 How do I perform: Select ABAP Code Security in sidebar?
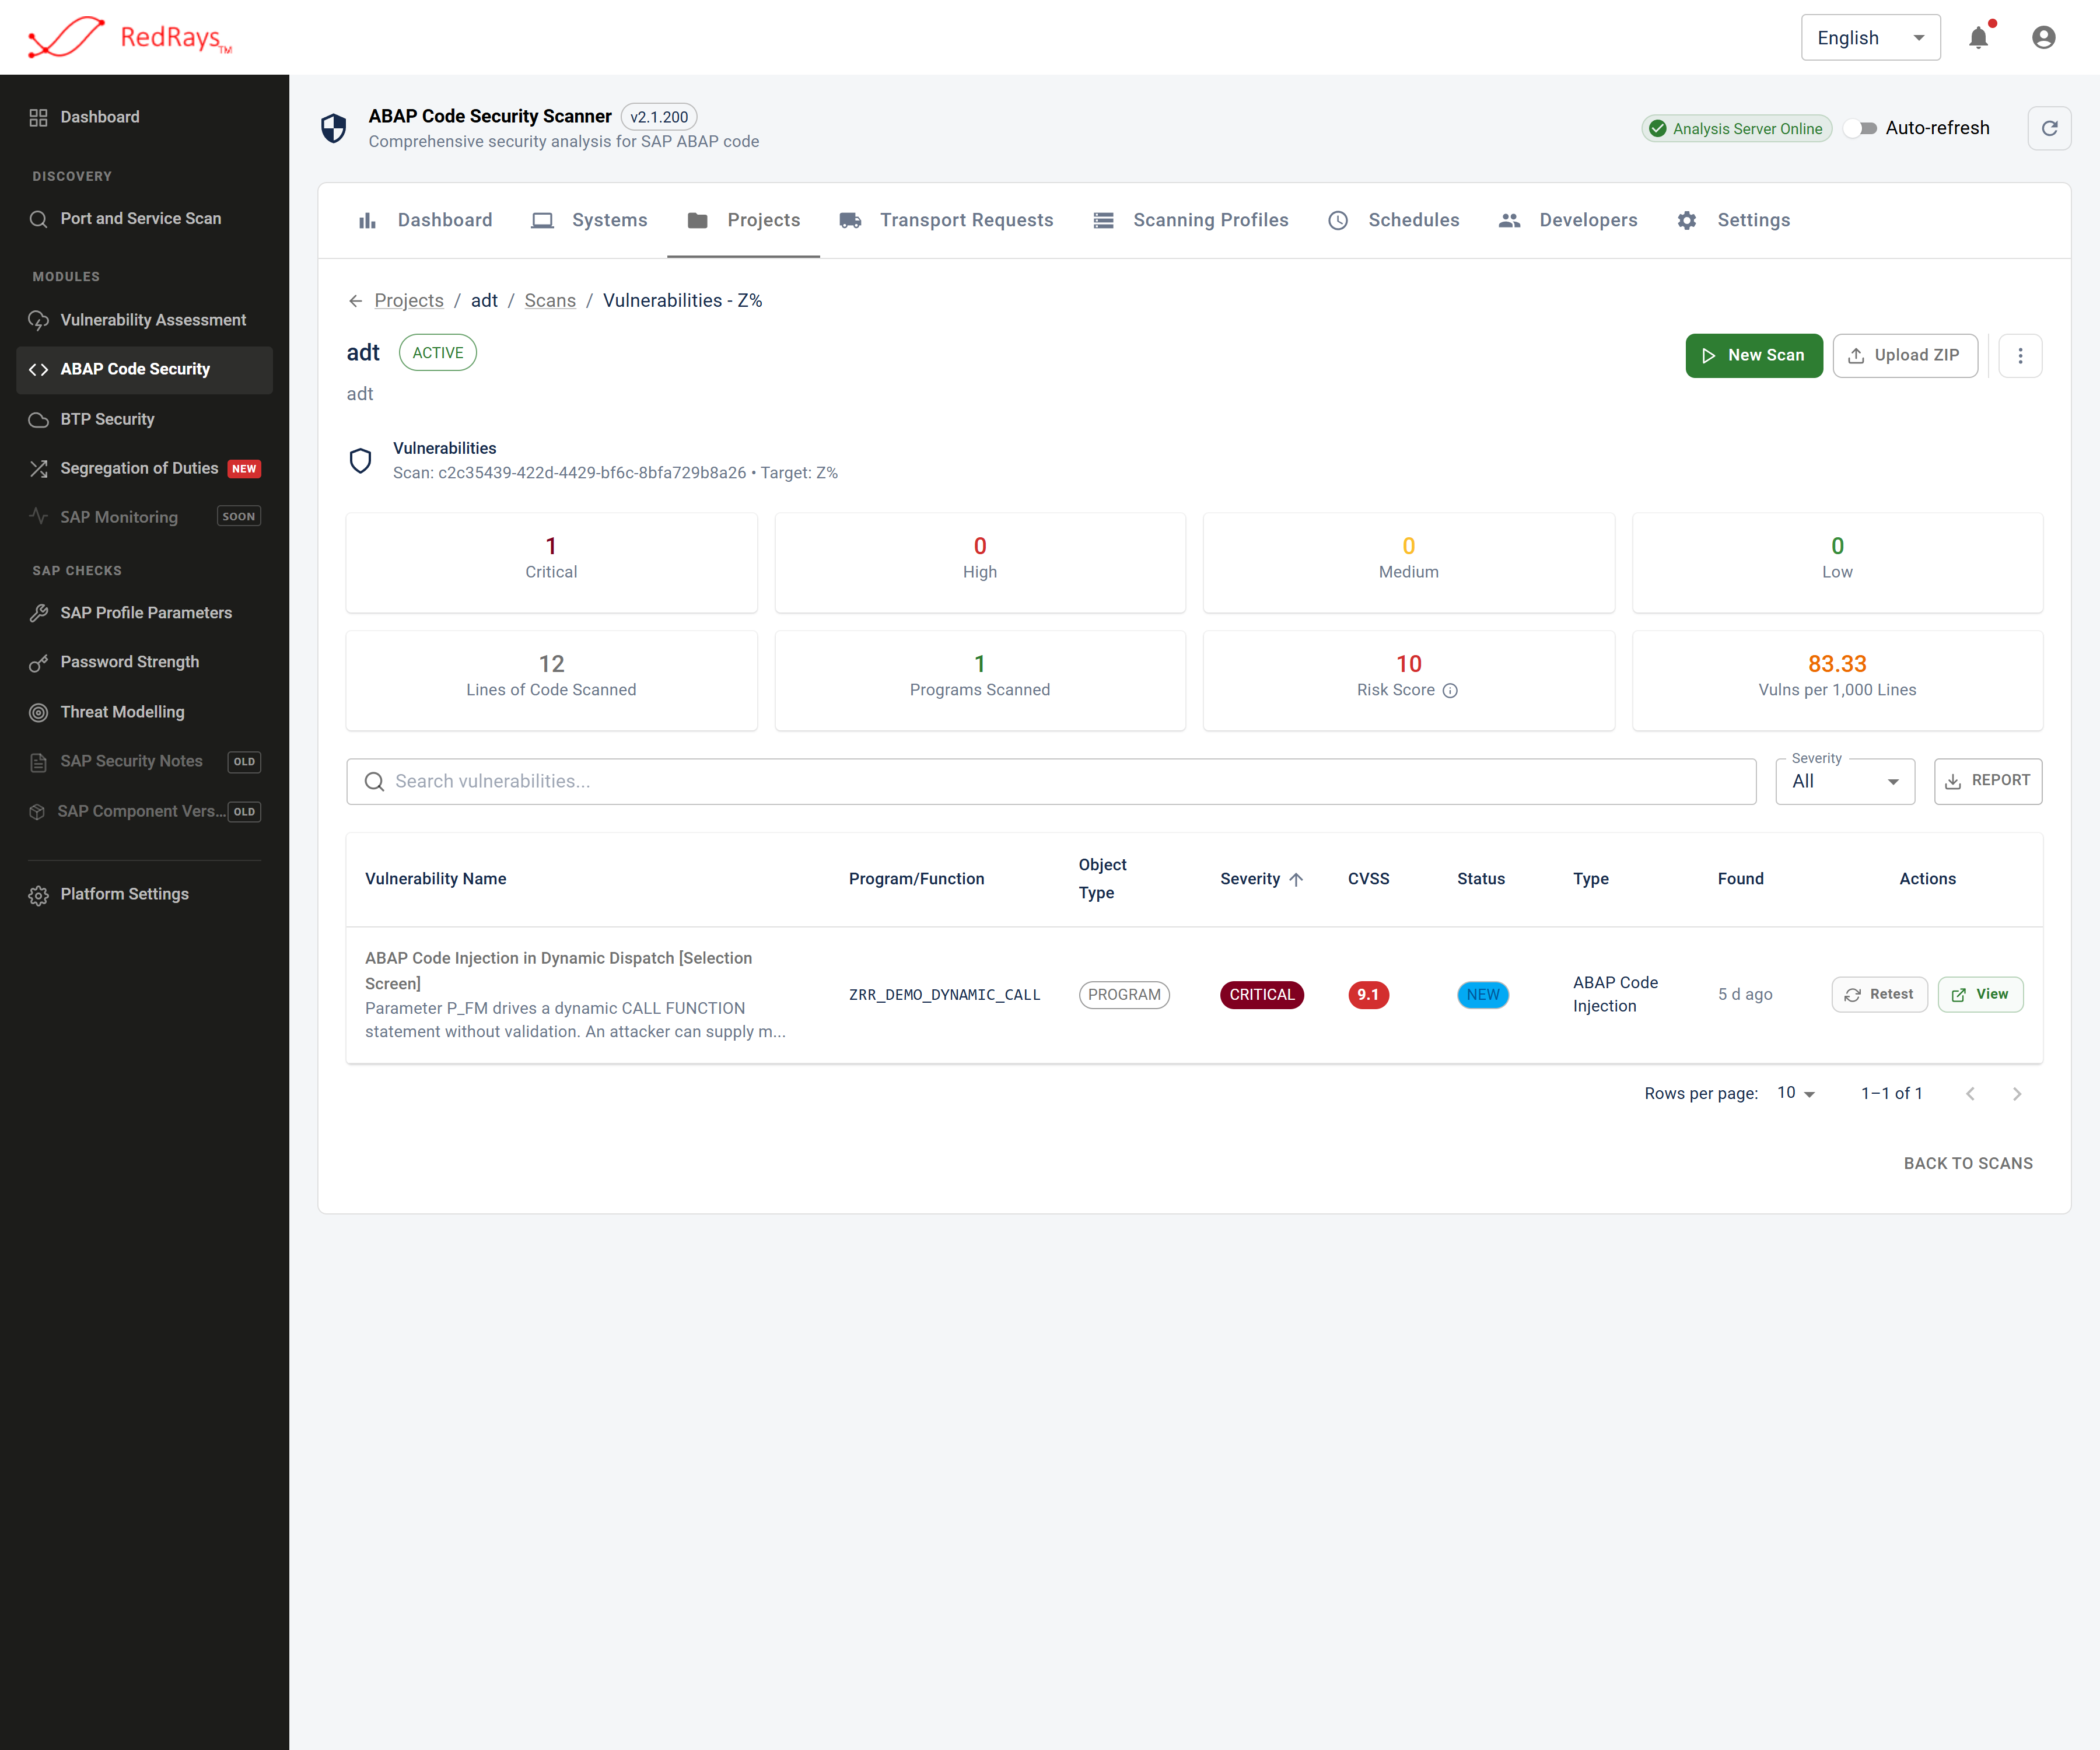coord(145,369)
